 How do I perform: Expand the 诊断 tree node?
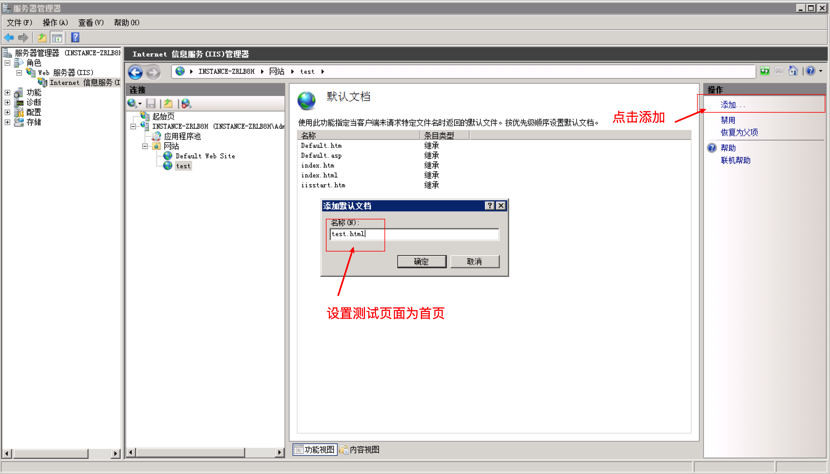point(7,102)
